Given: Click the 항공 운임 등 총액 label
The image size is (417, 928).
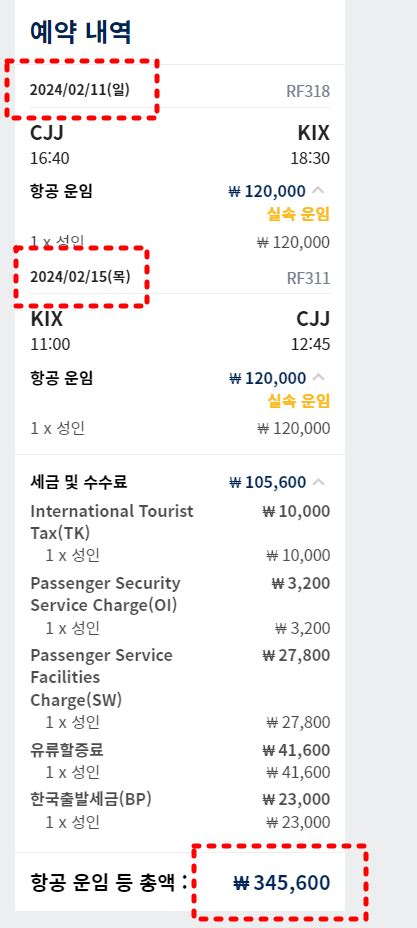Looking at the screenshot, I should tap(109, 882).
